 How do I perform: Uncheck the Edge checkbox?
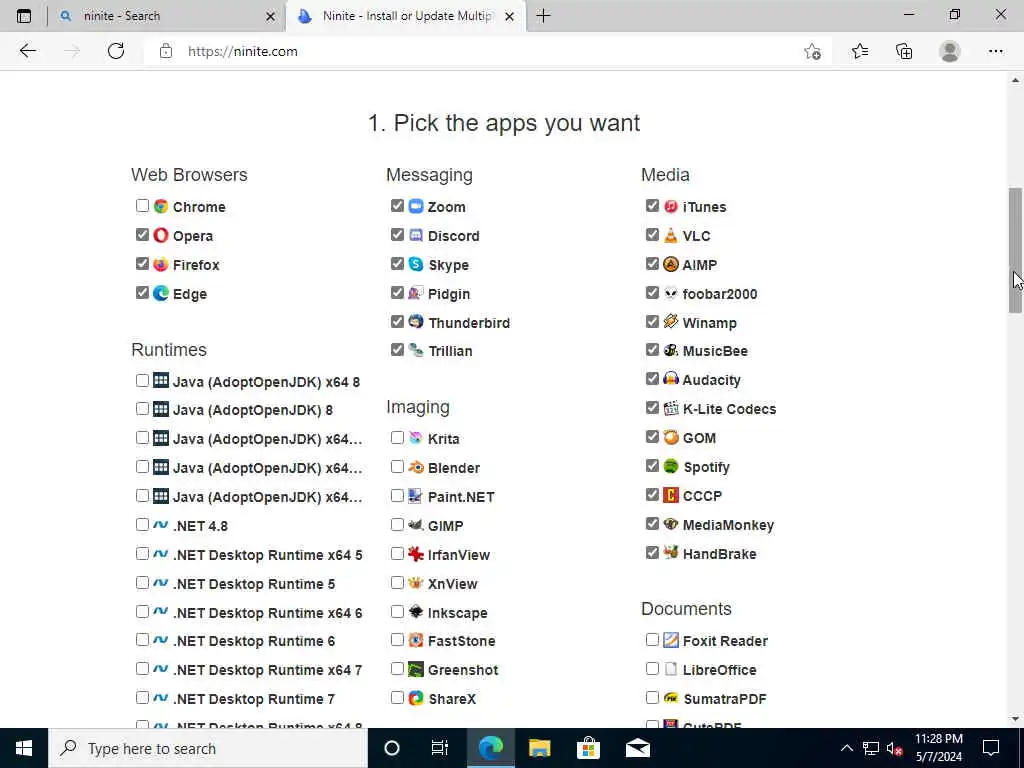click(142, 293)
